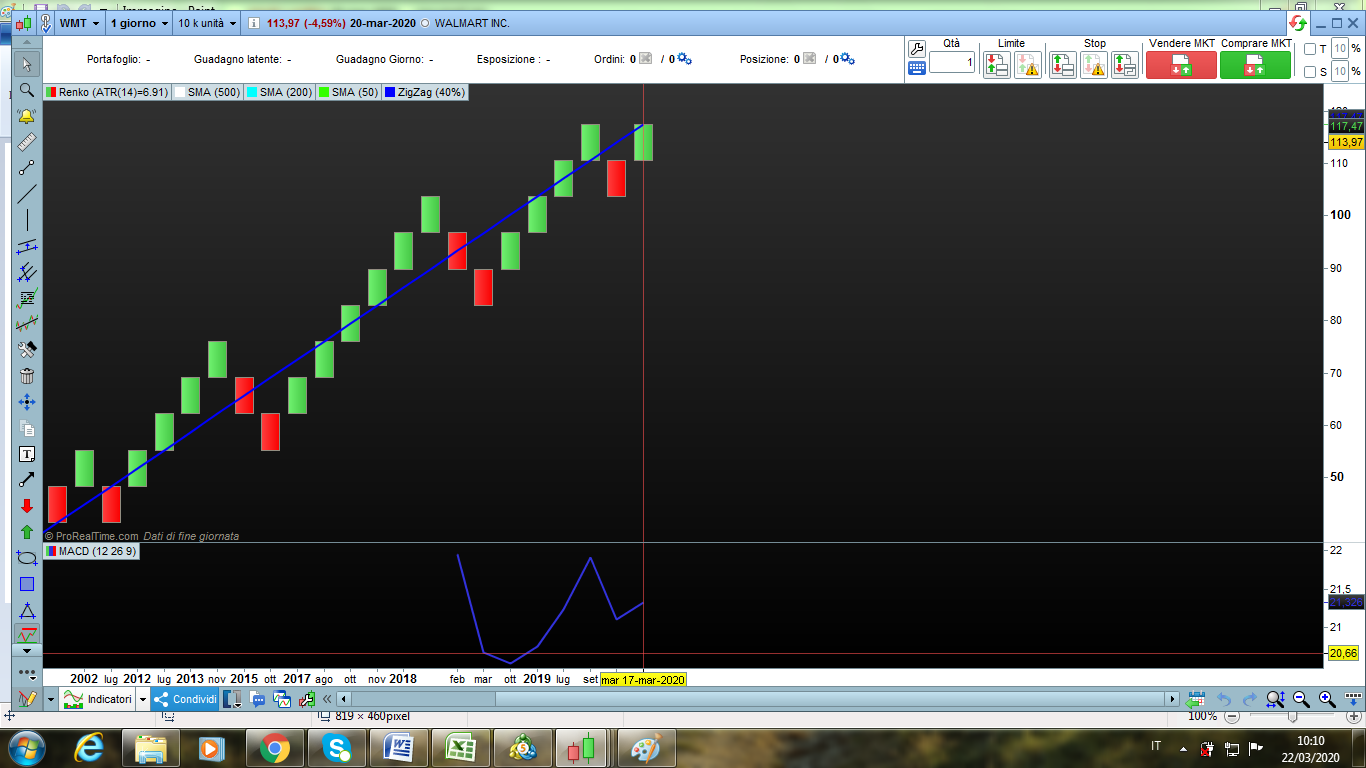Select the blue move-arrows tool
The image size is (1366, 768).
tap(27, 402)
